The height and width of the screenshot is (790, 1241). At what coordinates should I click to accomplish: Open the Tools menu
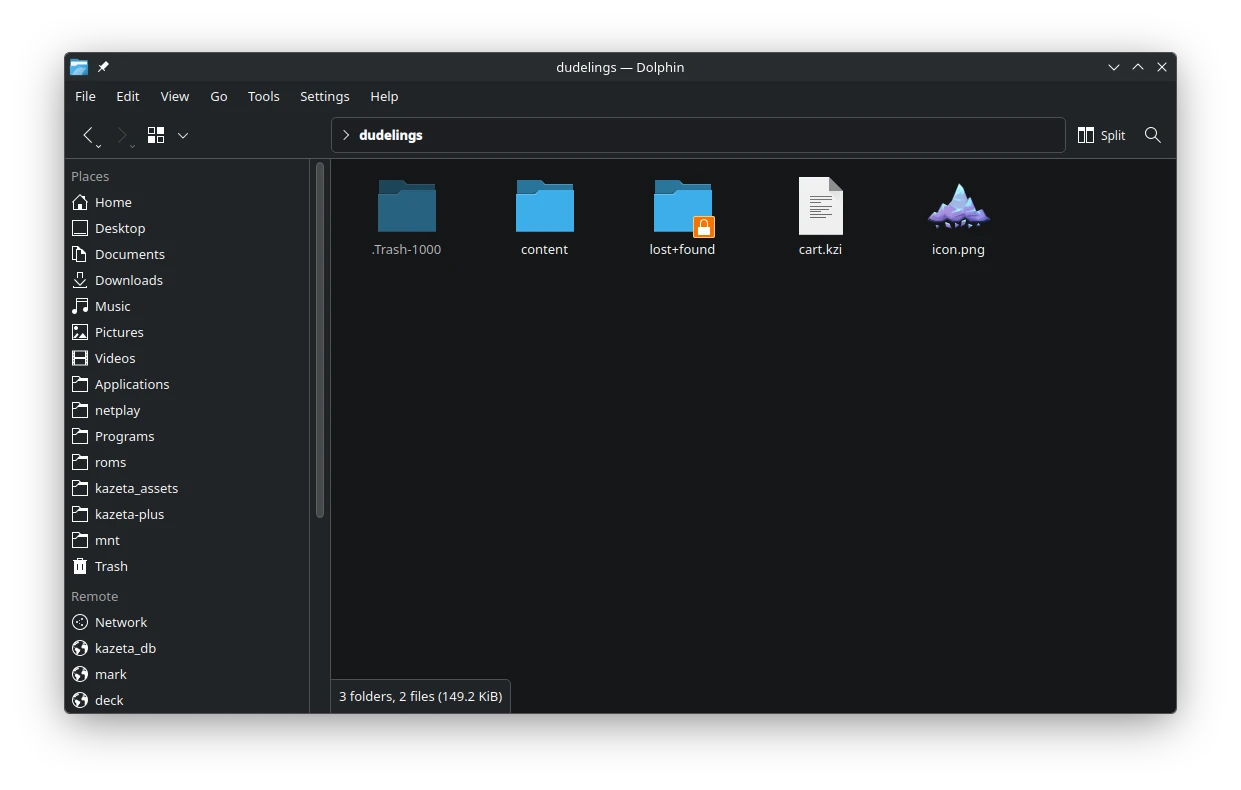point(263,96)
